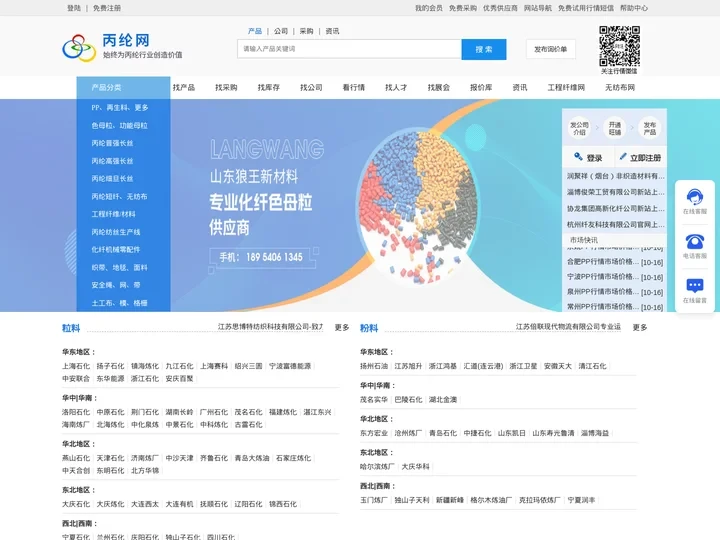Select the 采购 search tab
The image size is (720, 540).
pos(306,31)
